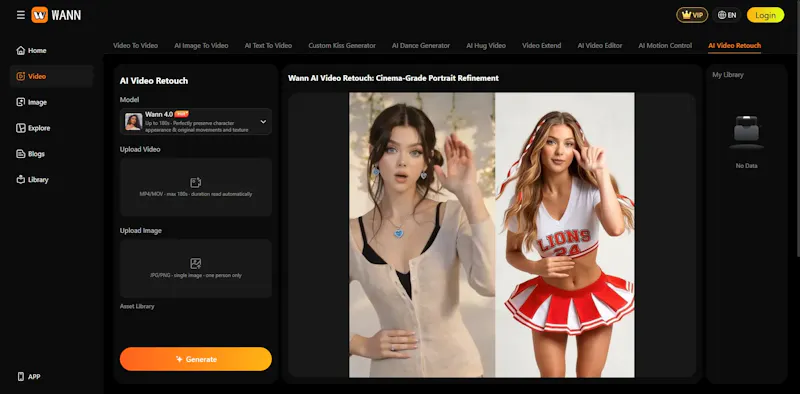800x394 pixels.
Task: Click the 'My Library' heading
Action: point(728,75)
